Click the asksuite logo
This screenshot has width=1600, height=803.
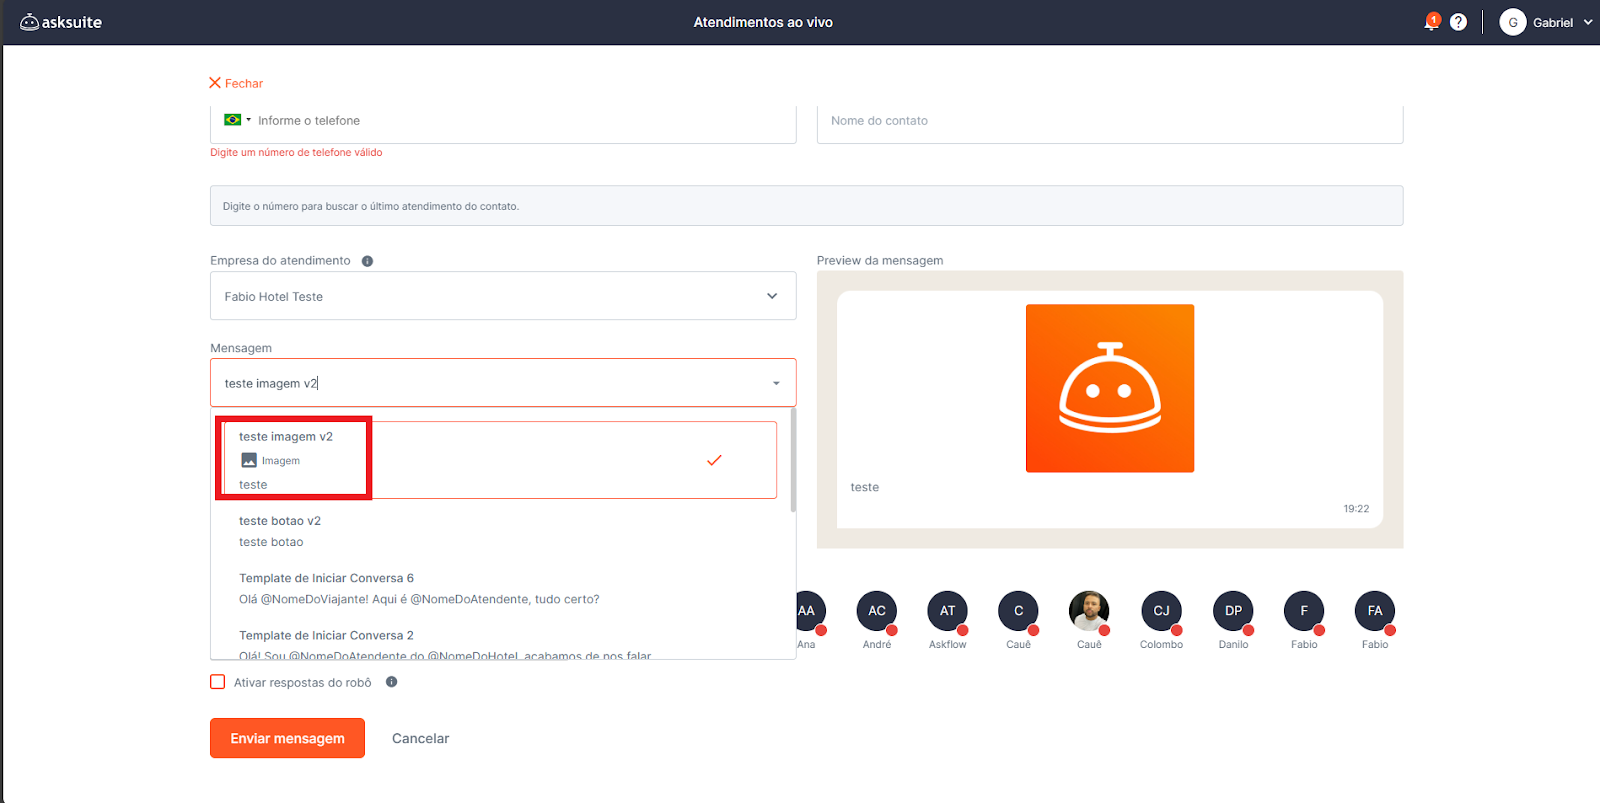tap(61, 22)
